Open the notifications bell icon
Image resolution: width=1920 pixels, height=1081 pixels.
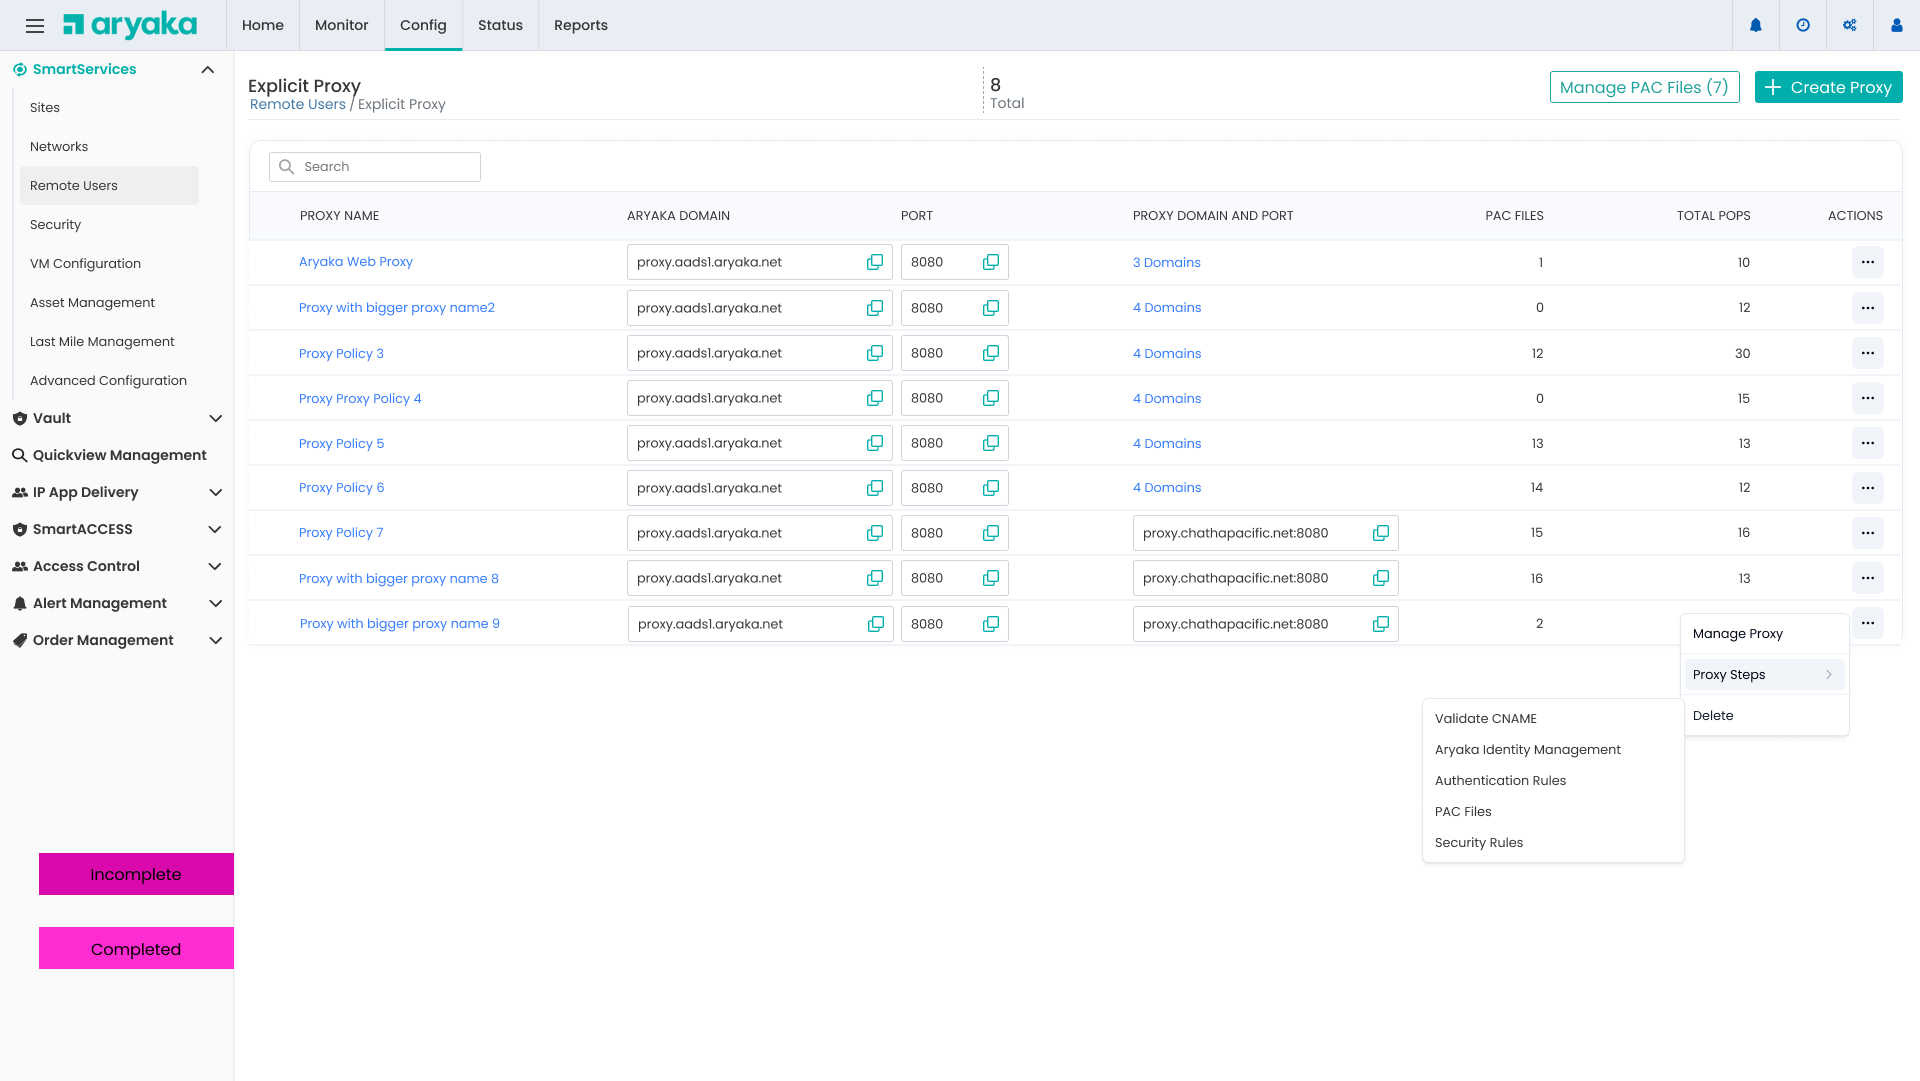click(x=1756, y=26)
